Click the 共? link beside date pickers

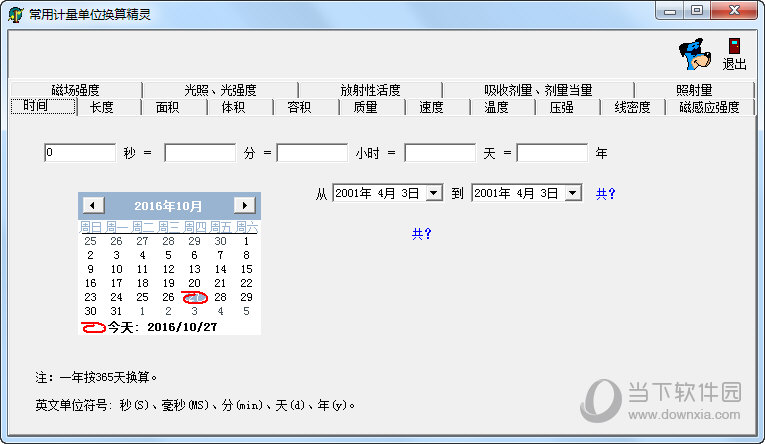(605, 194)
